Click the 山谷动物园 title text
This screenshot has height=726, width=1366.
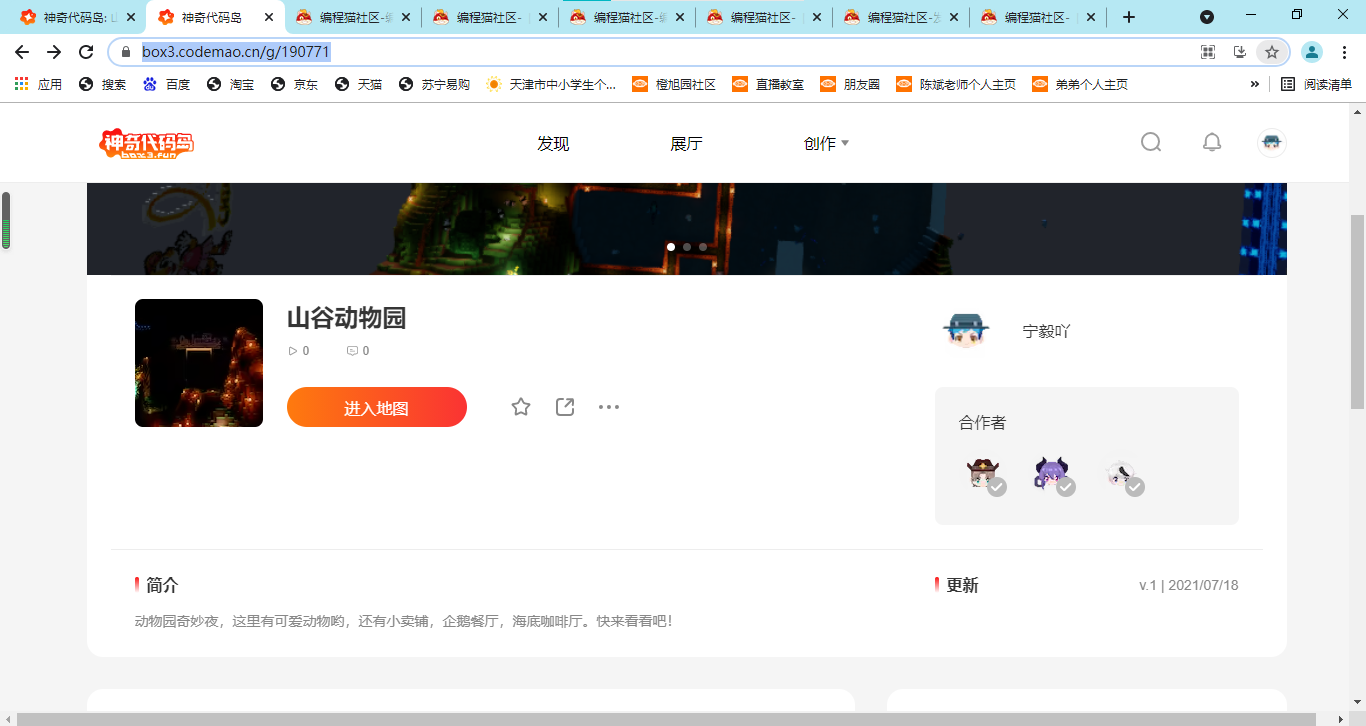tap(346, 319)
